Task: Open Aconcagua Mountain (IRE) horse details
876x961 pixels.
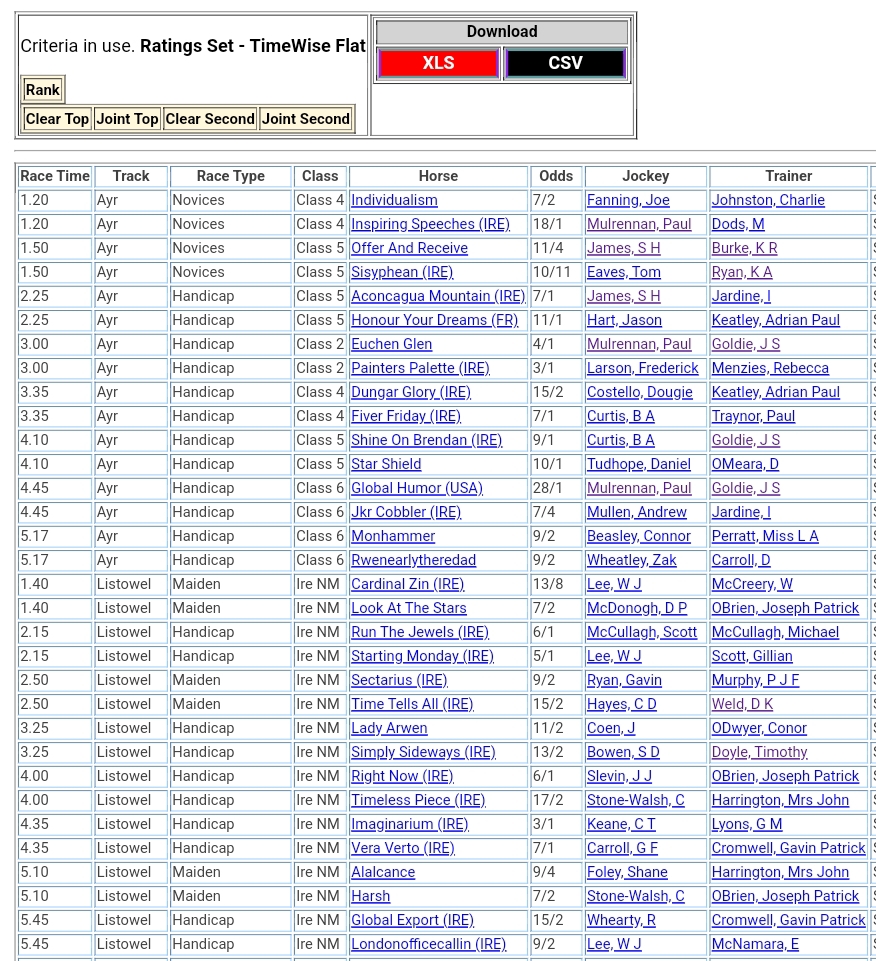Action: (437, 296)
